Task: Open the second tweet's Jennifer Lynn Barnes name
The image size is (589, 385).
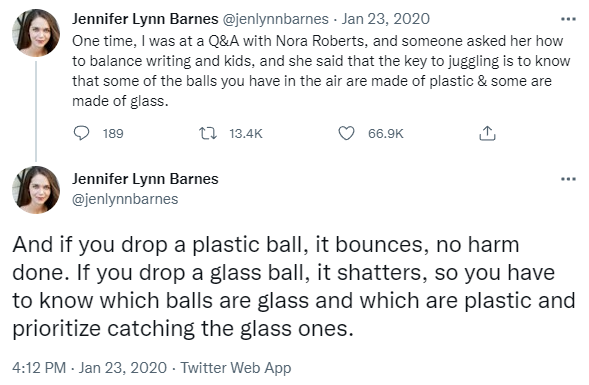Action: (145, 179)
